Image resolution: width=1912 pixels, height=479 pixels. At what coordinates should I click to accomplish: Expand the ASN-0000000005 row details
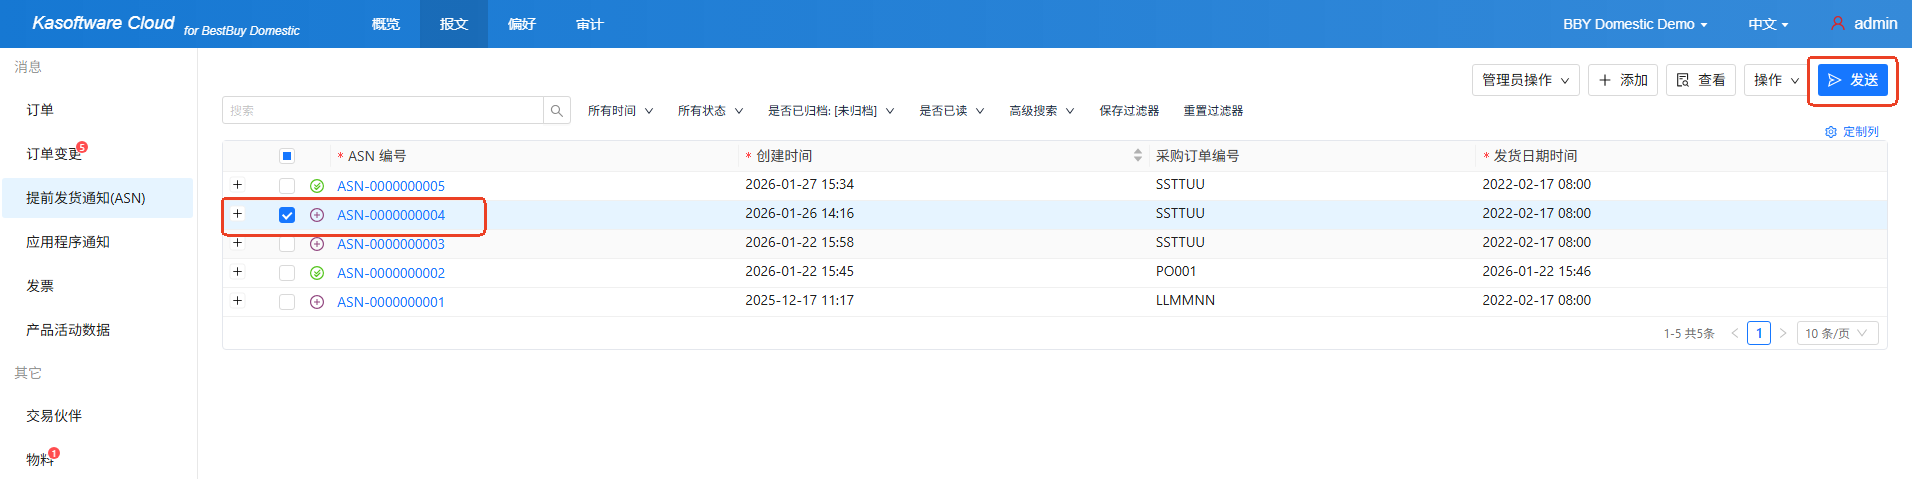click(237, 185)
